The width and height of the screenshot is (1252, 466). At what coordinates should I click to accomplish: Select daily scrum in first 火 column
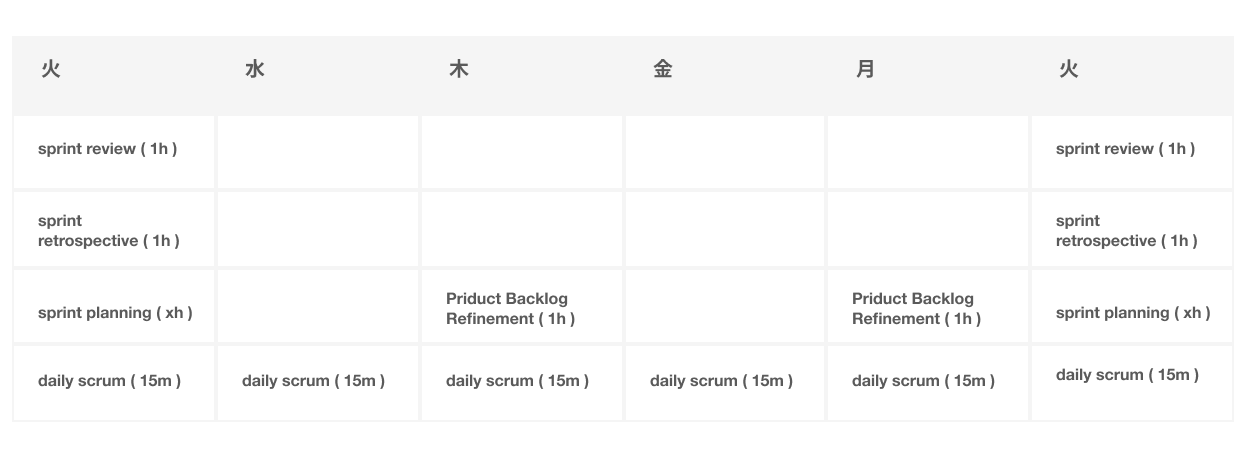[109, 381]
